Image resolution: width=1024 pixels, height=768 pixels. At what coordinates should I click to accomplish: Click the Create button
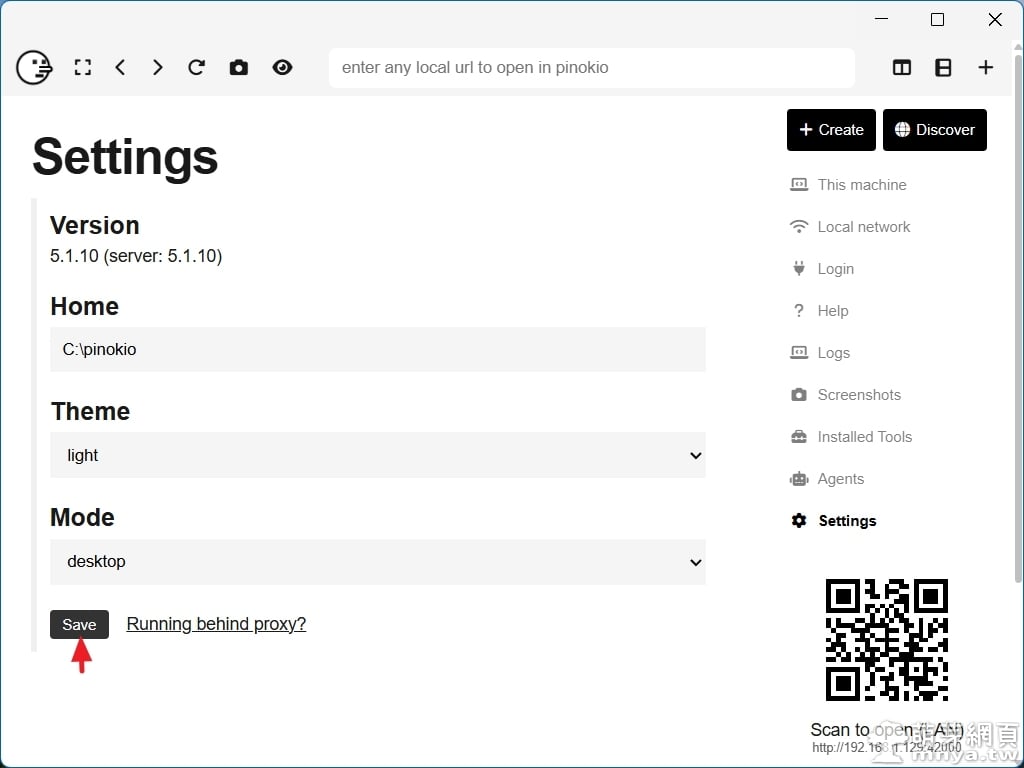point(831,130)
